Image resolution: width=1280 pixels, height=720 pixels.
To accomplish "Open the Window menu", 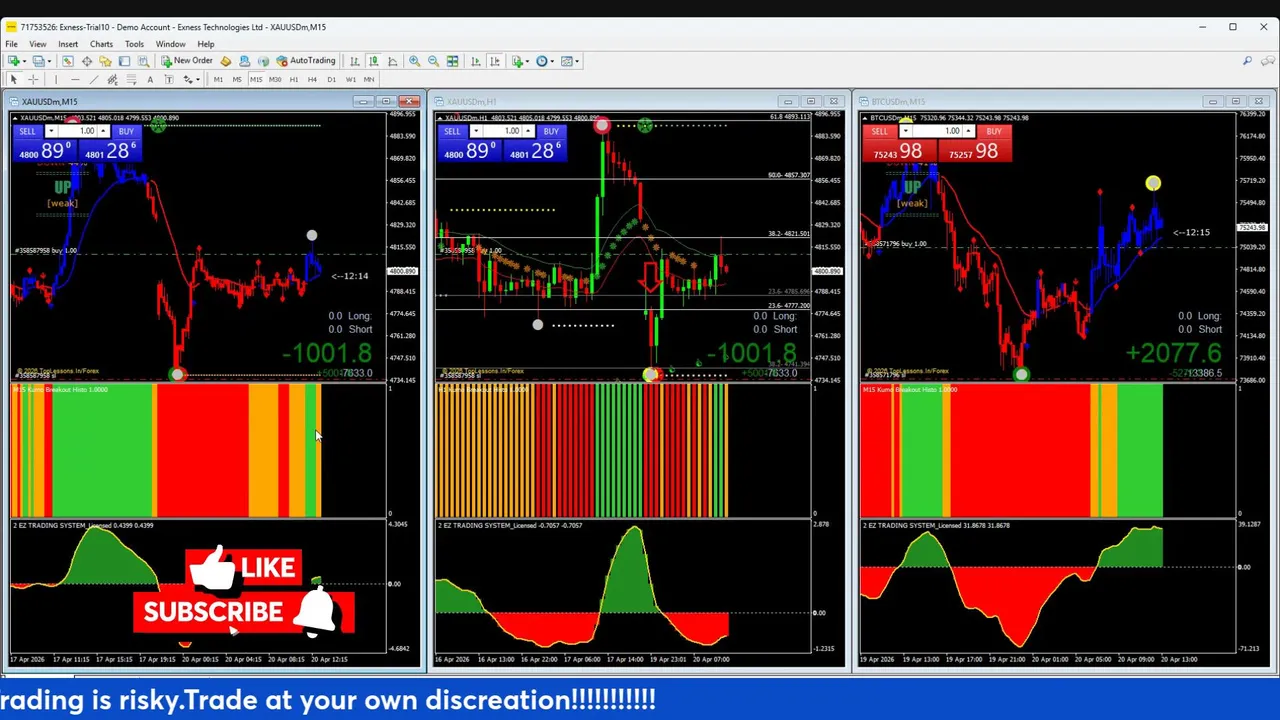I will click(170, 44).
